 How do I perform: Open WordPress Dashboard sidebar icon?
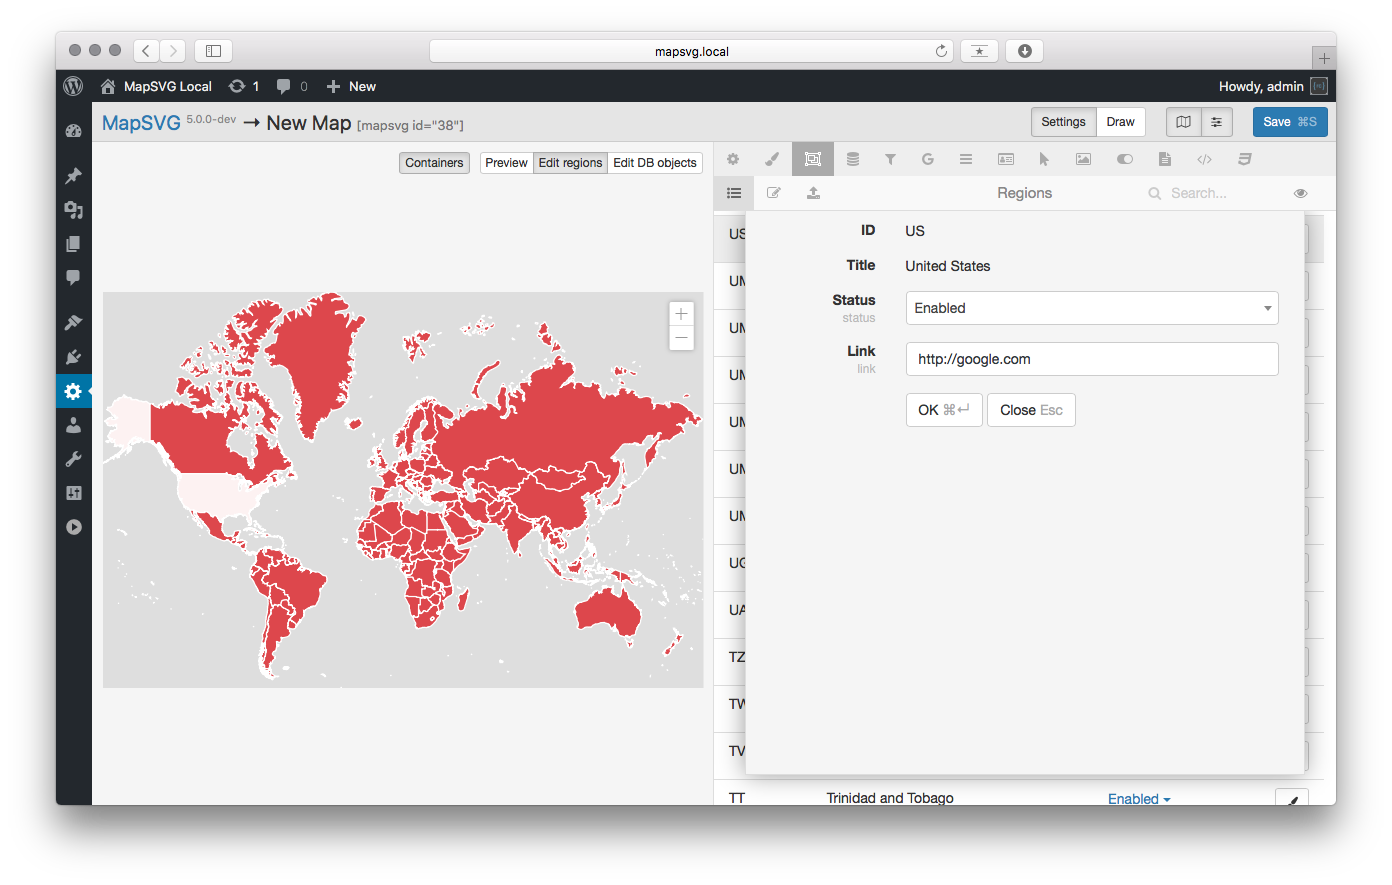pyautogui.click(x=73, y=131)
